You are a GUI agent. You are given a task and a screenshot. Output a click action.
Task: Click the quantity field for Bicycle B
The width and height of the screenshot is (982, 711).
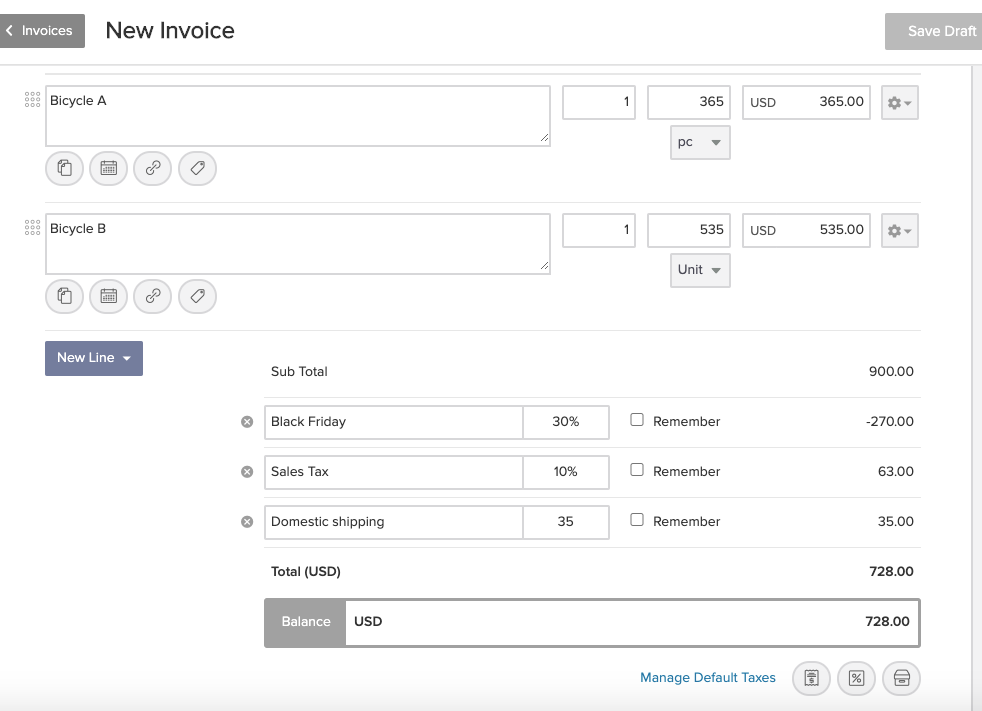coord(599,230)
